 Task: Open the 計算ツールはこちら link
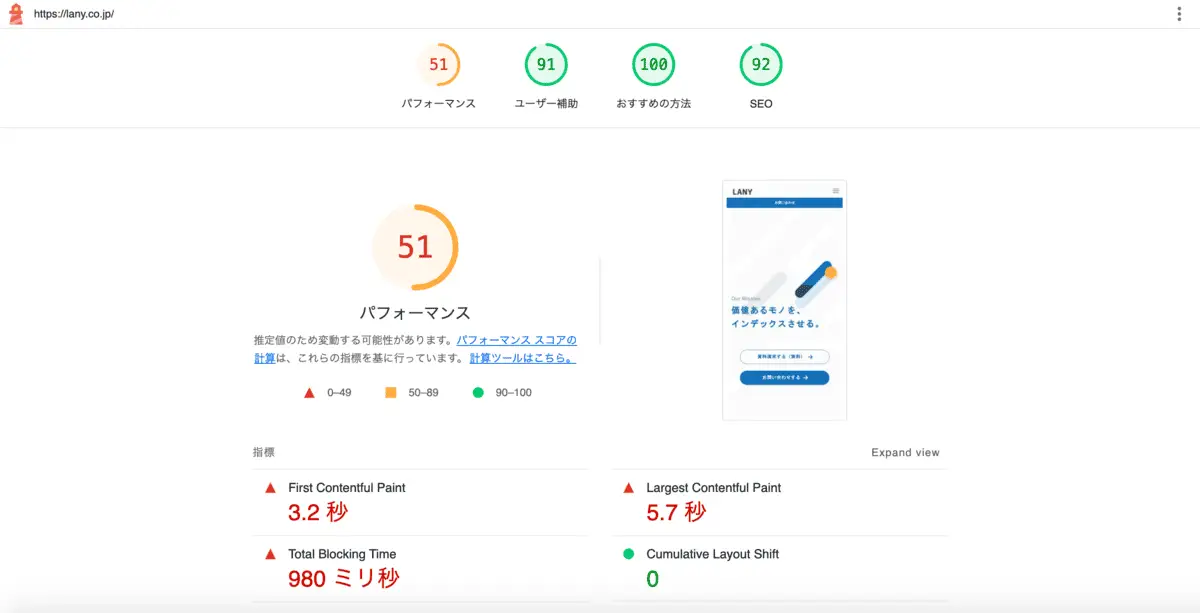pyautogui.click(x=522, y=358)
